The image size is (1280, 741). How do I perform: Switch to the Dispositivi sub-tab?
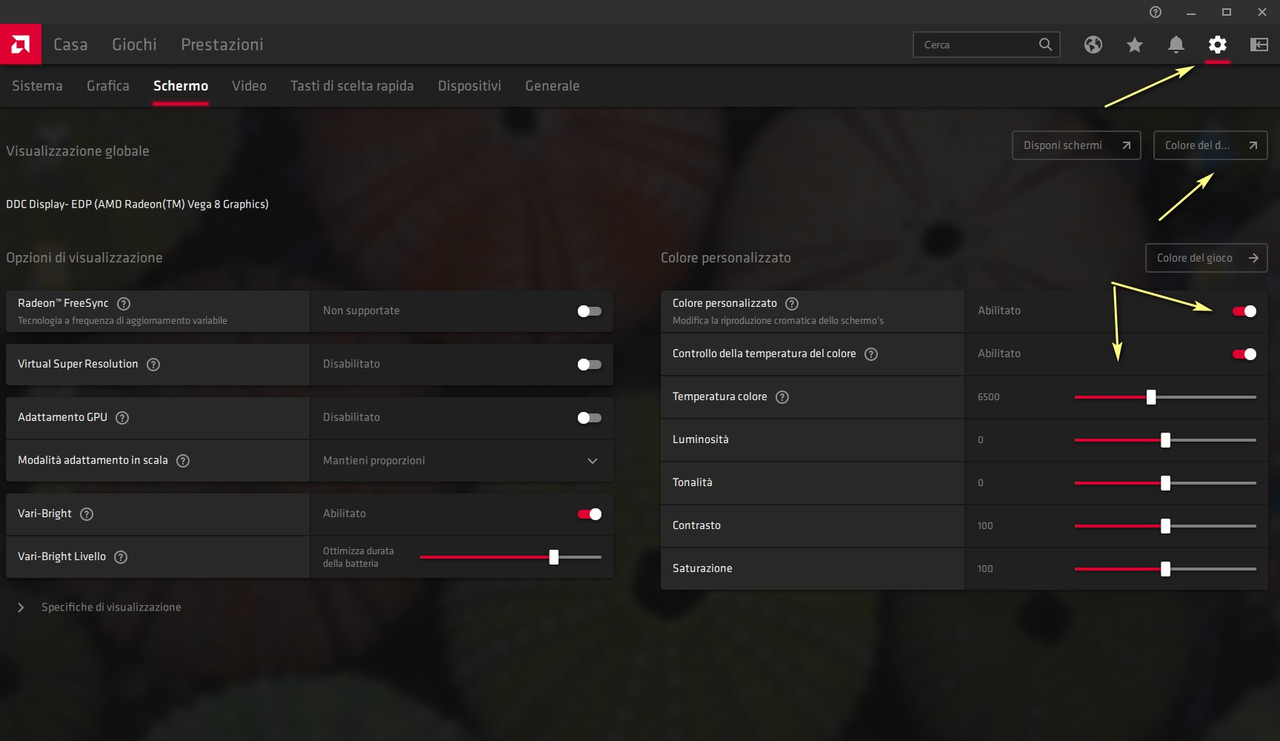click(469, 86)
